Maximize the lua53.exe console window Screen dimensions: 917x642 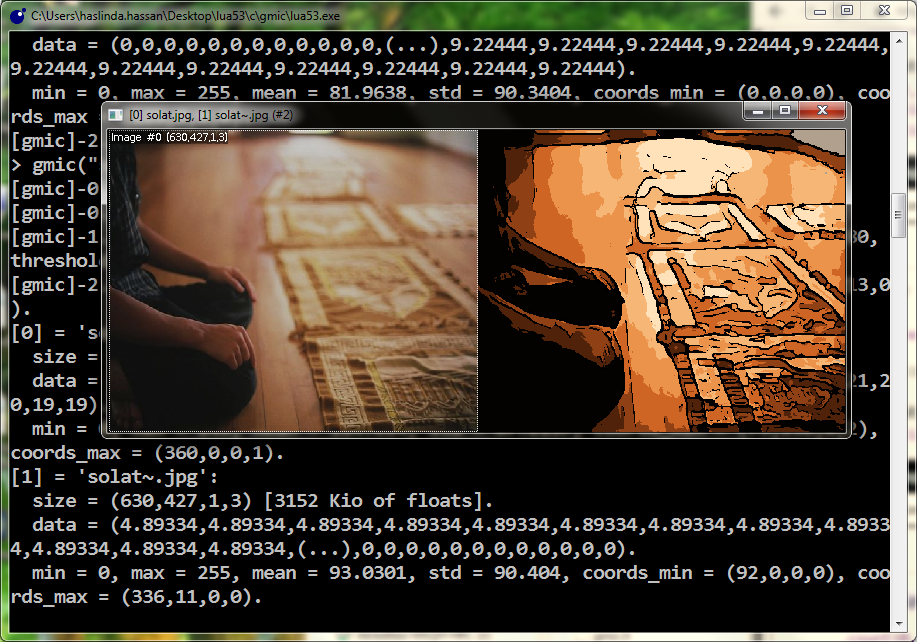(x=847, y=11)
